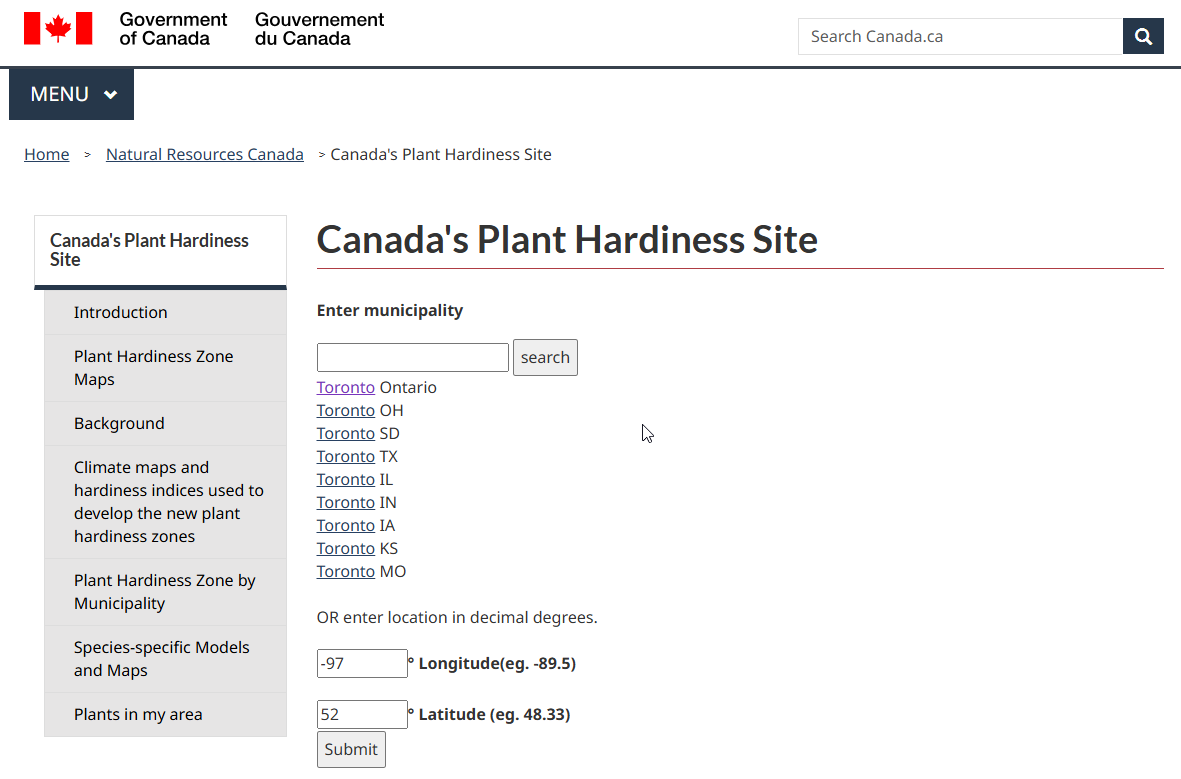Click the Submit button
Screen dimensions: 1181x779
[351, 750]
